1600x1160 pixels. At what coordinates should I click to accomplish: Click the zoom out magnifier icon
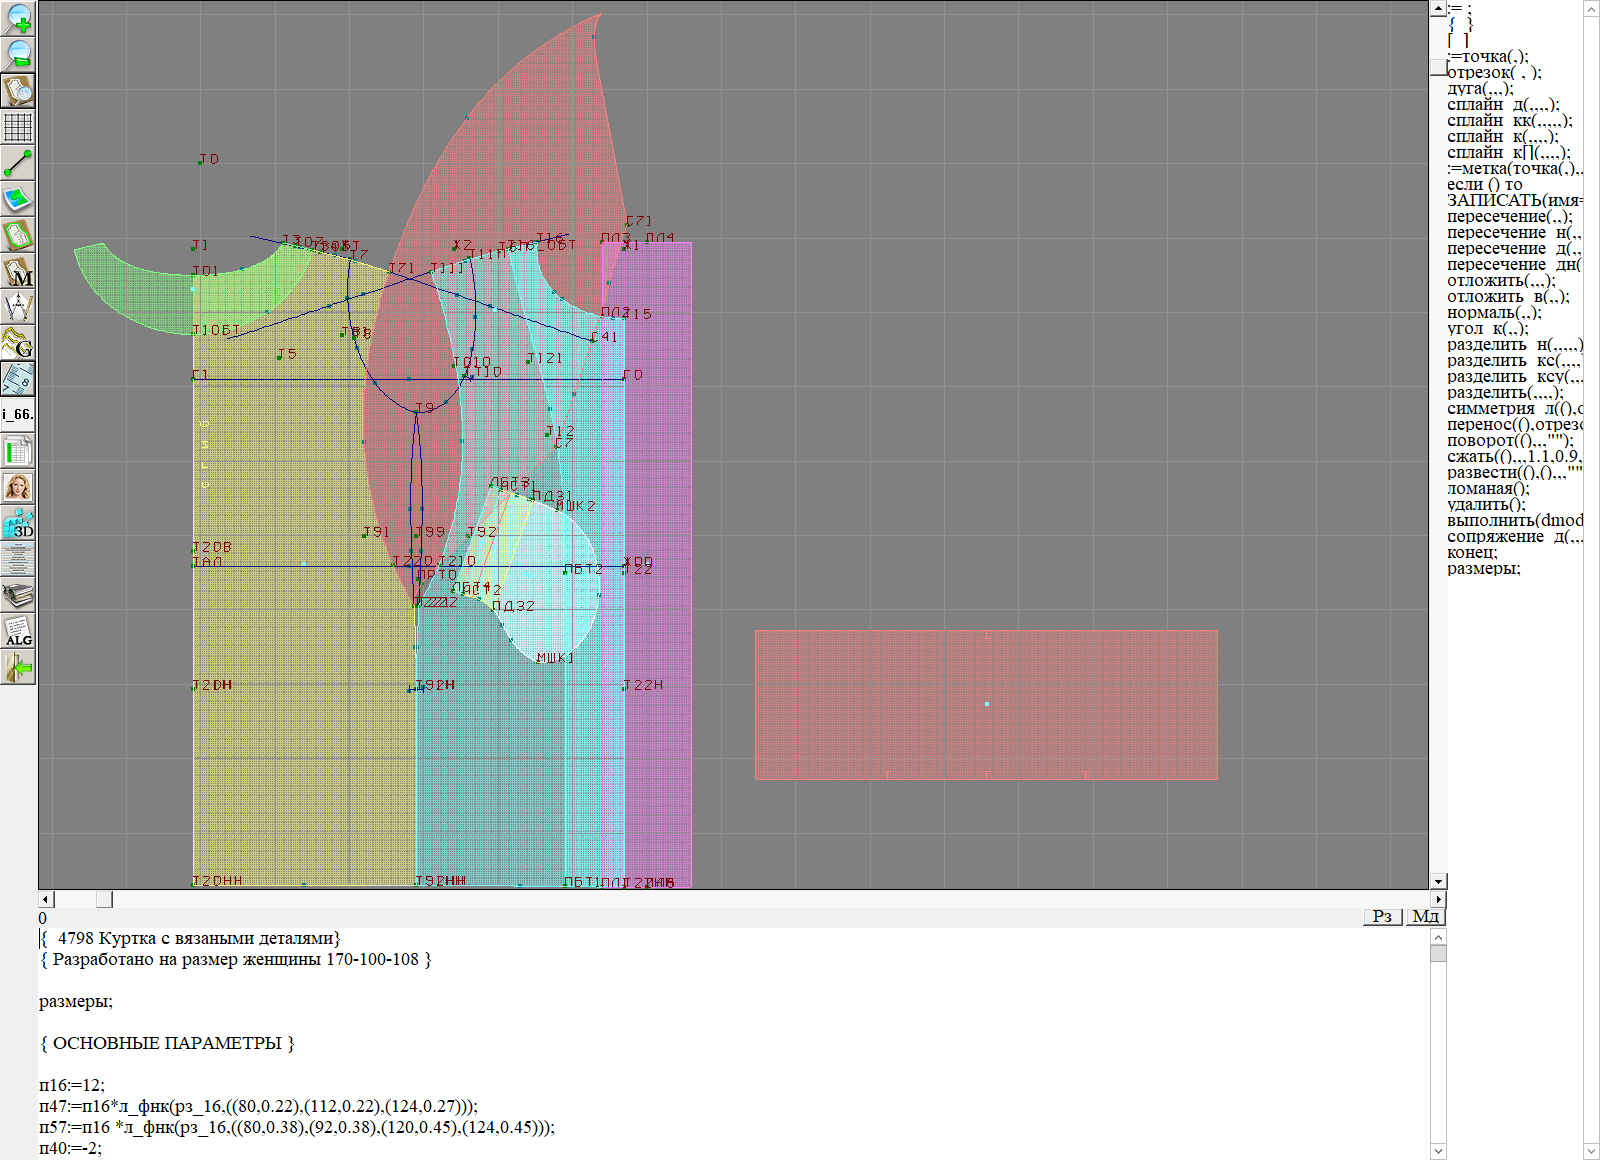coord(18,55)
